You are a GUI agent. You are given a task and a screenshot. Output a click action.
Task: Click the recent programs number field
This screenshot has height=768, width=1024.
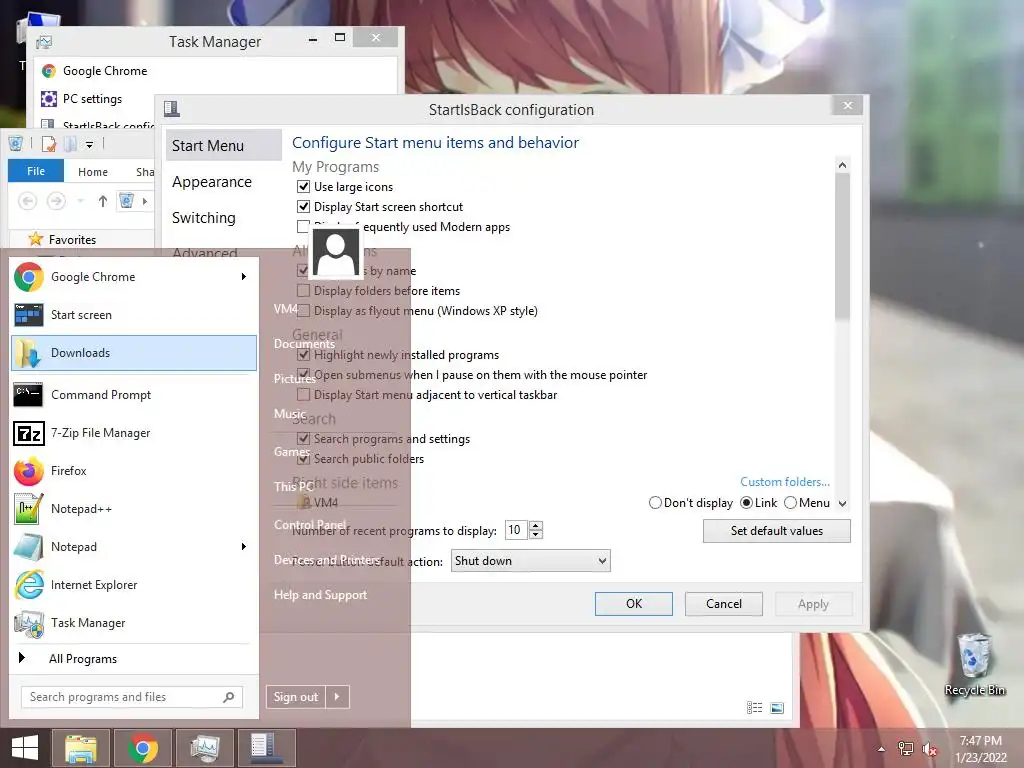(x=517, y=530)
